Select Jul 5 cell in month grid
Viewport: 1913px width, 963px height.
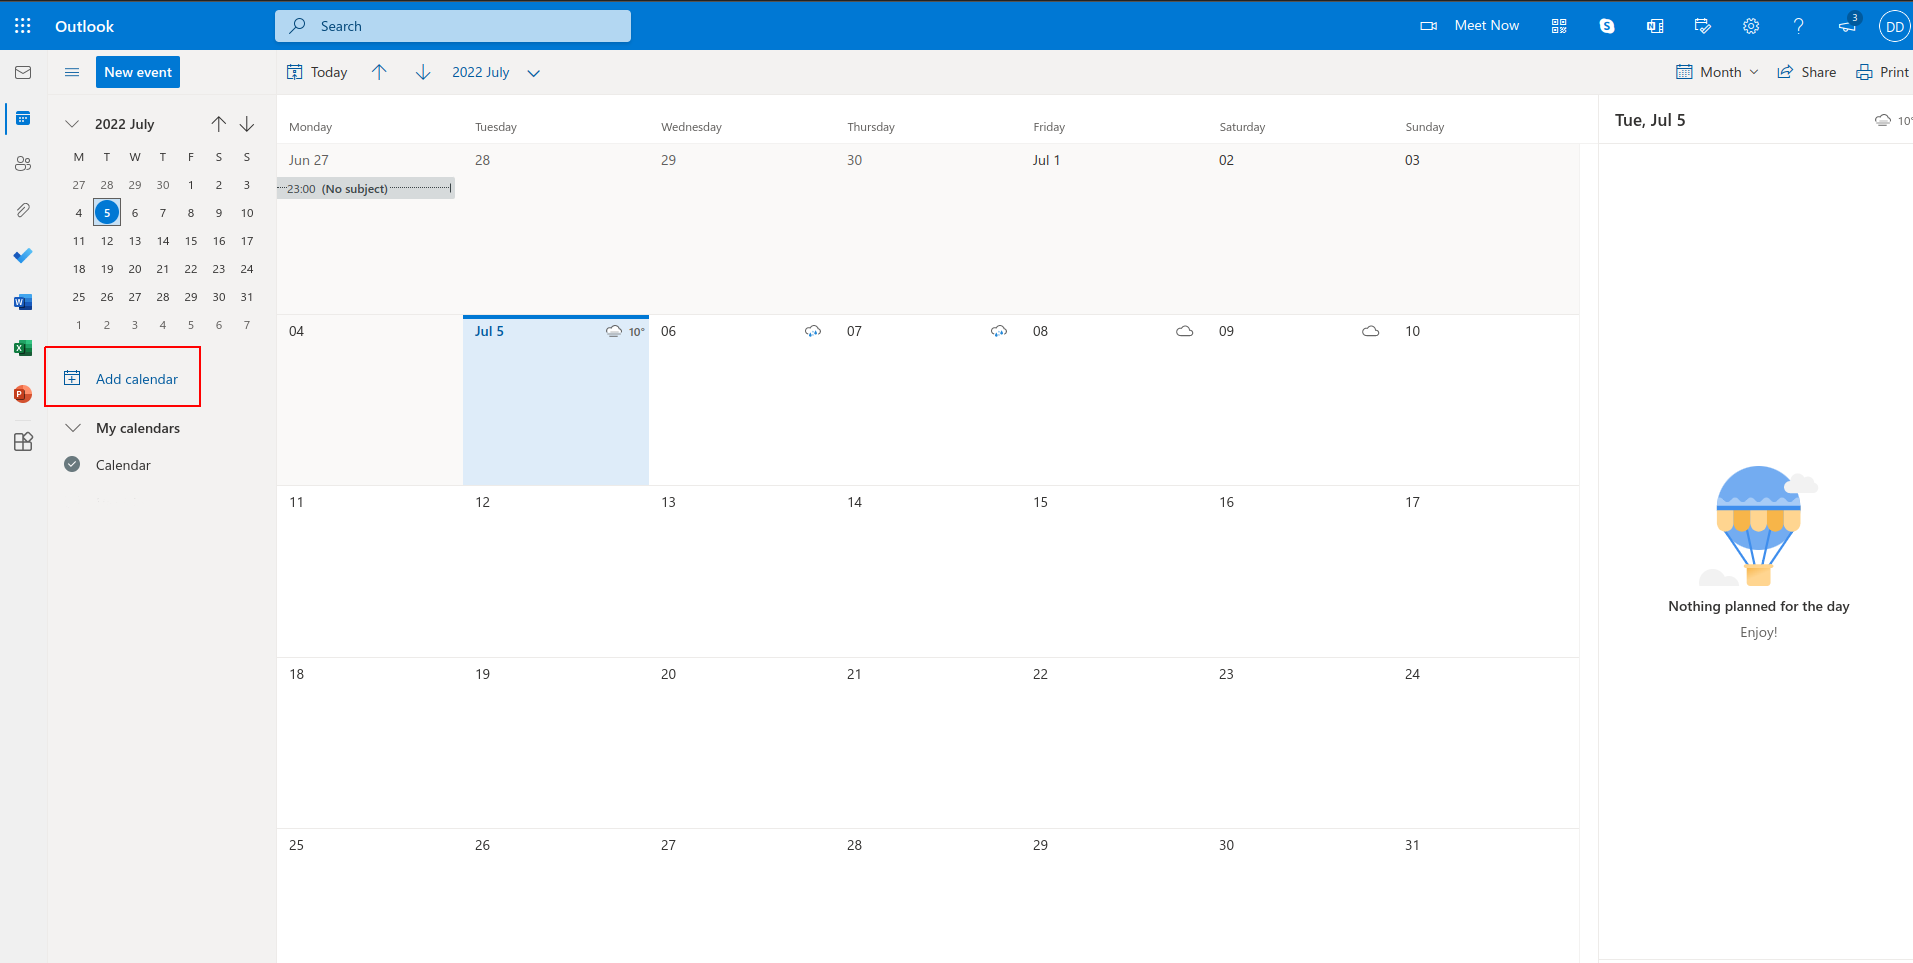point(556,401)
